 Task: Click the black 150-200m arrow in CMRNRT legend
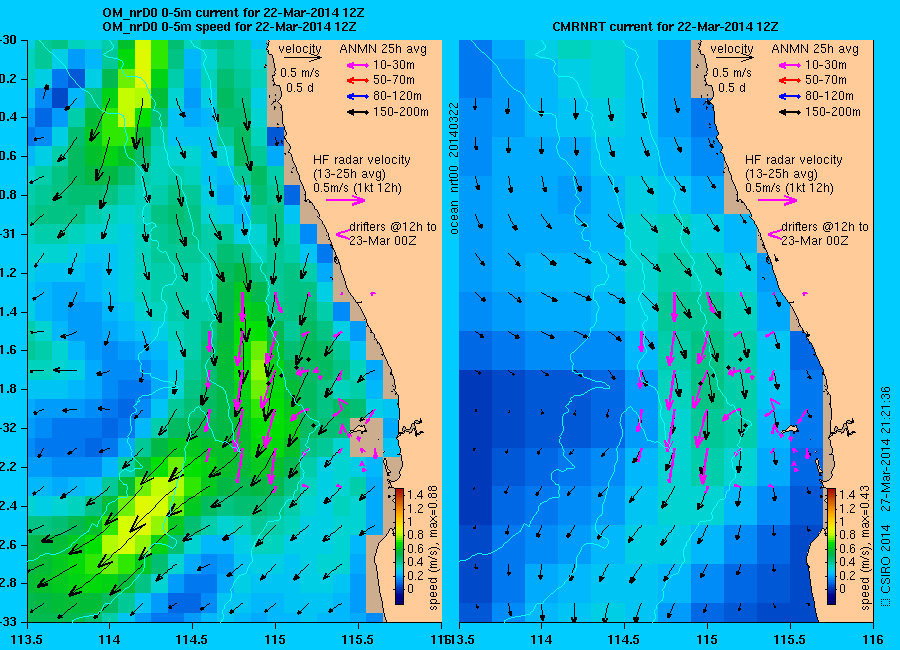point(790,112)
